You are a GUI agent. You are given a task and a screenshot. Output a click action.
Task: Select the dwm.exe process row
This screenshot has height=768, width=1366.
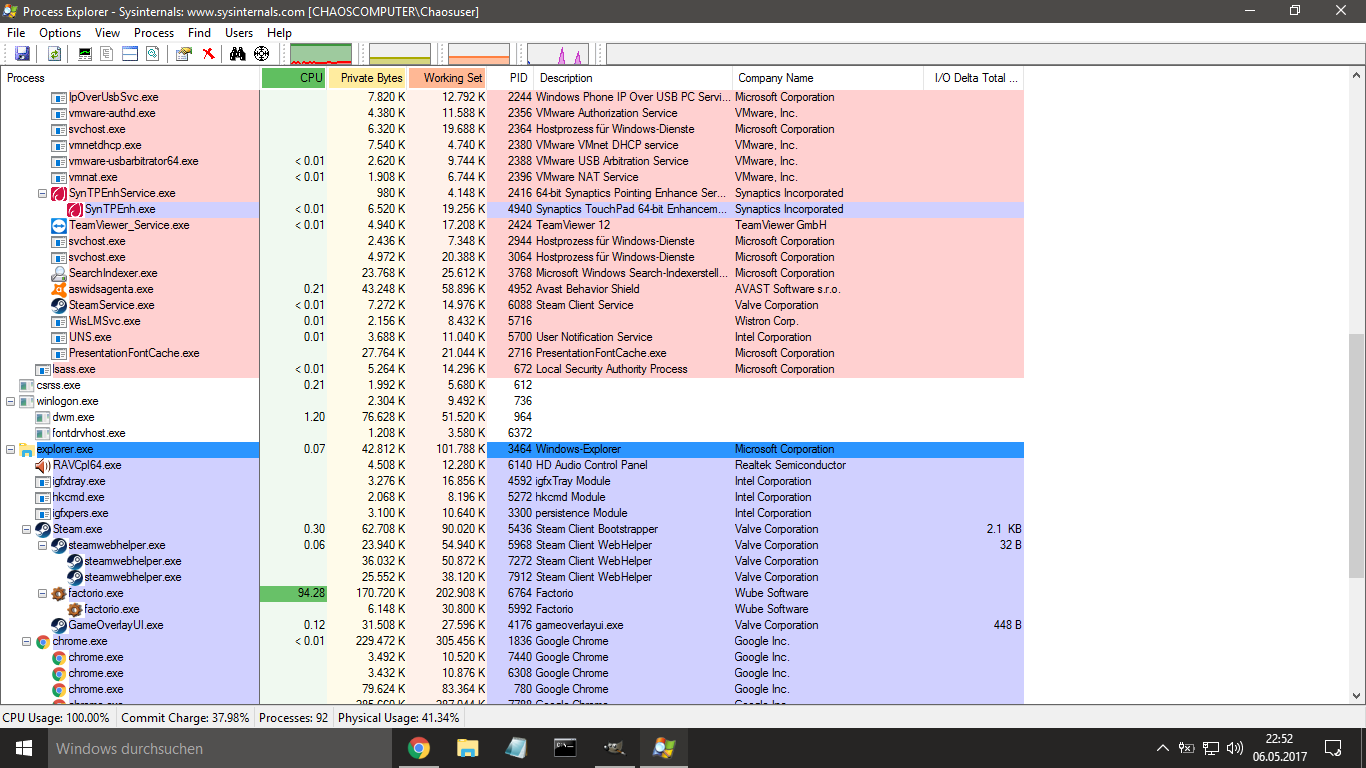[x=512, y=417]
